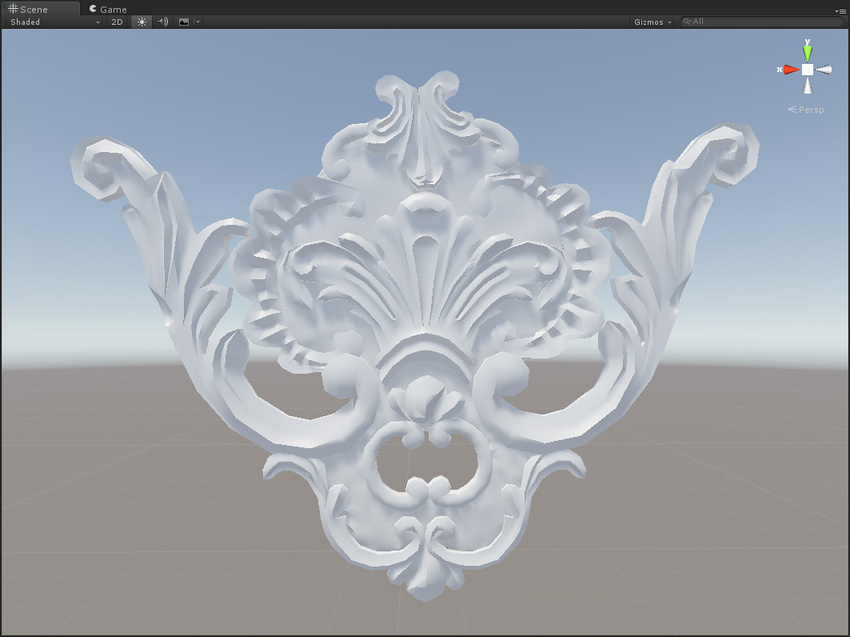Click the magnifier icon in the search field
850x637 pixels.
(687, 21)
